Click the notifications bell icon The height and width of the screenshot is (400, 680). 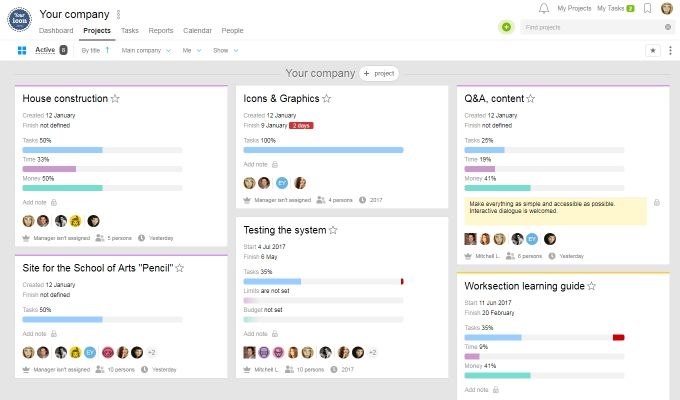click(543, 8)
